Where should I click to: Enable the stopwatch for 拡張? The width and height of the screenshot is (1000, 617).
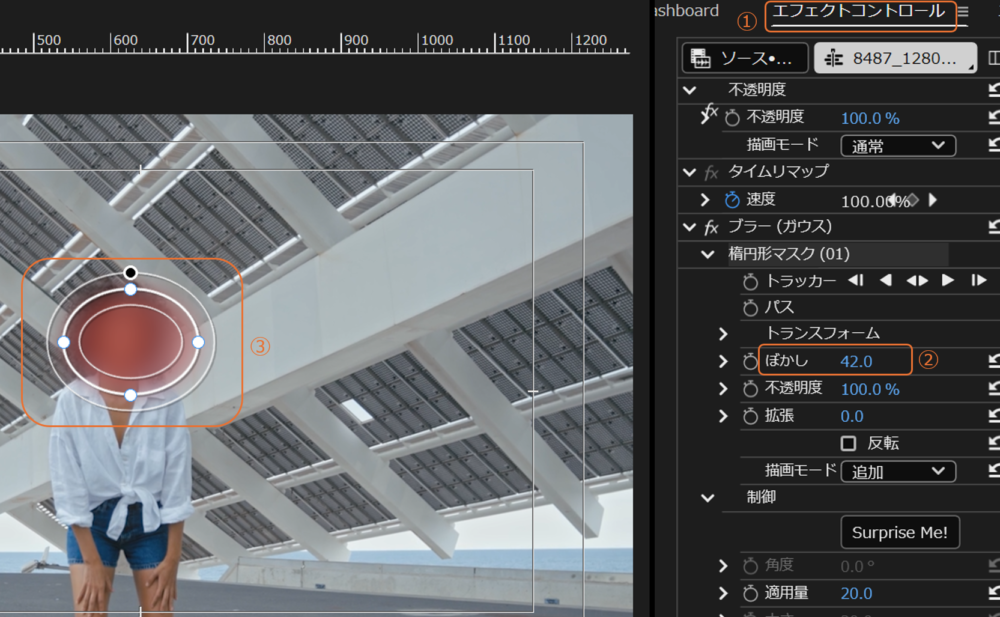(x=751, y=417)
